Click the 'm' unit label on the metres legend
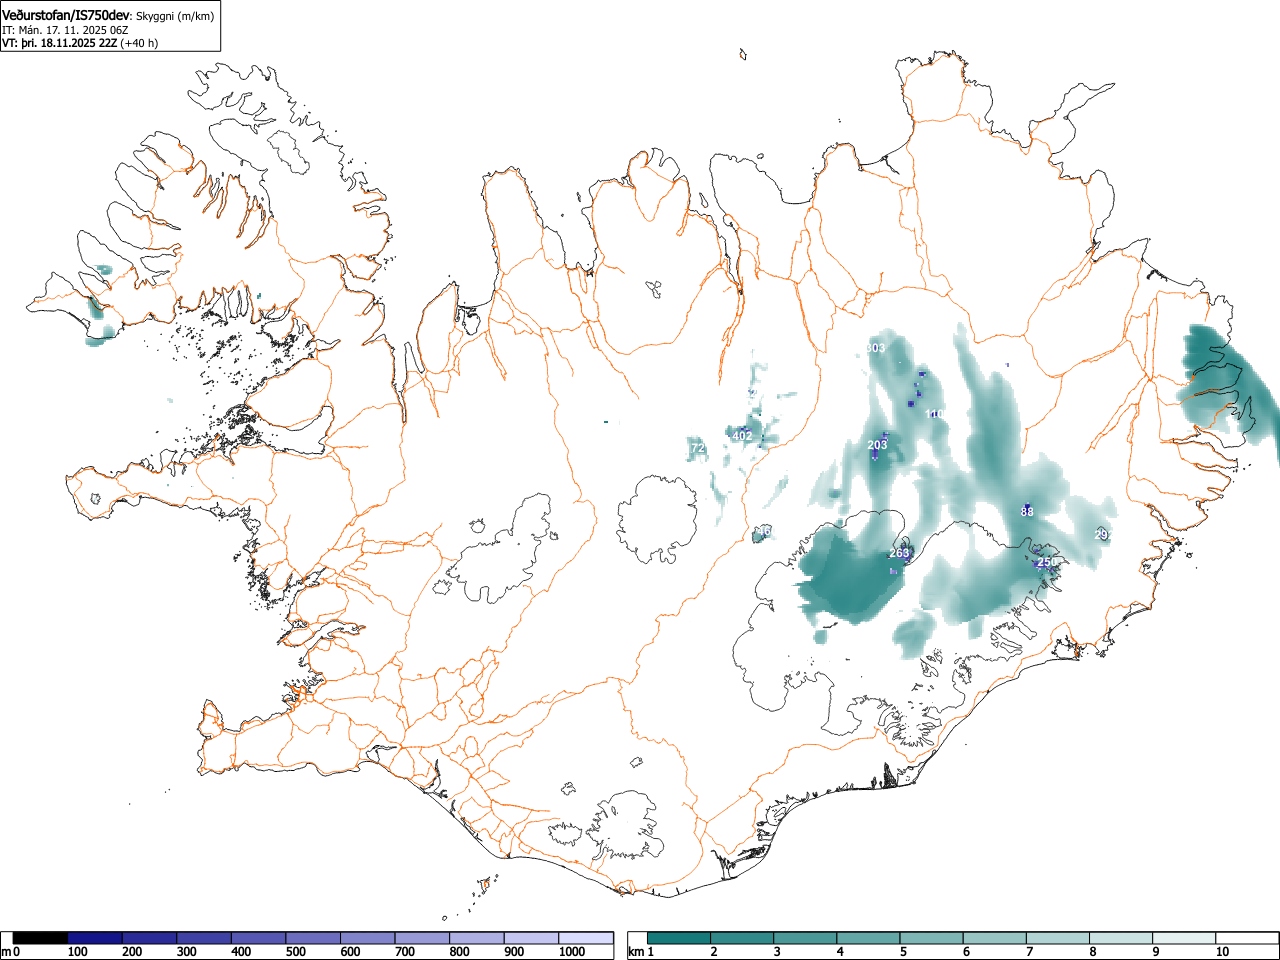This screenshot has width=1280, height=960. pos(6,952)
